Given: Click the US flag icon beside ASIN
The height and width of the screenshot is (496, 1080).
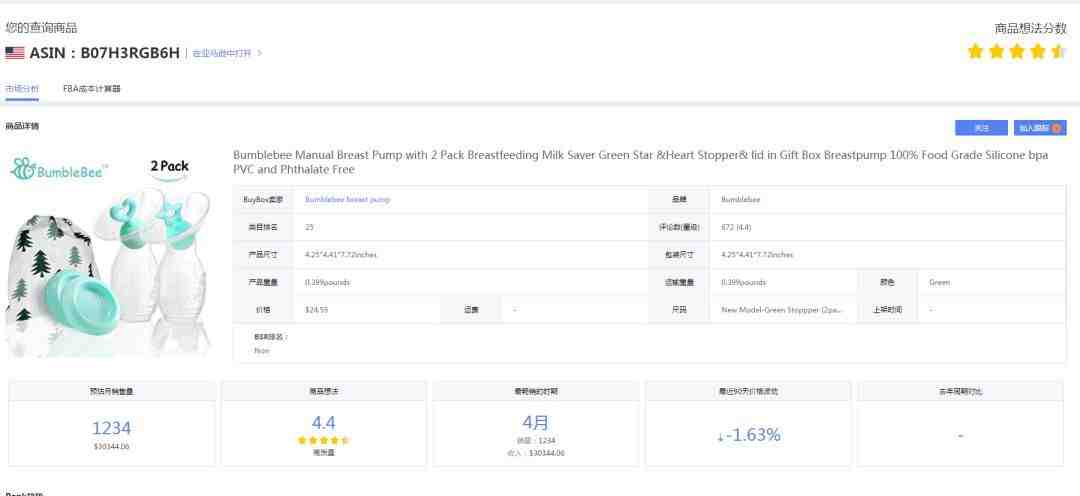Looking at the screenshot, I should [14, 53].
